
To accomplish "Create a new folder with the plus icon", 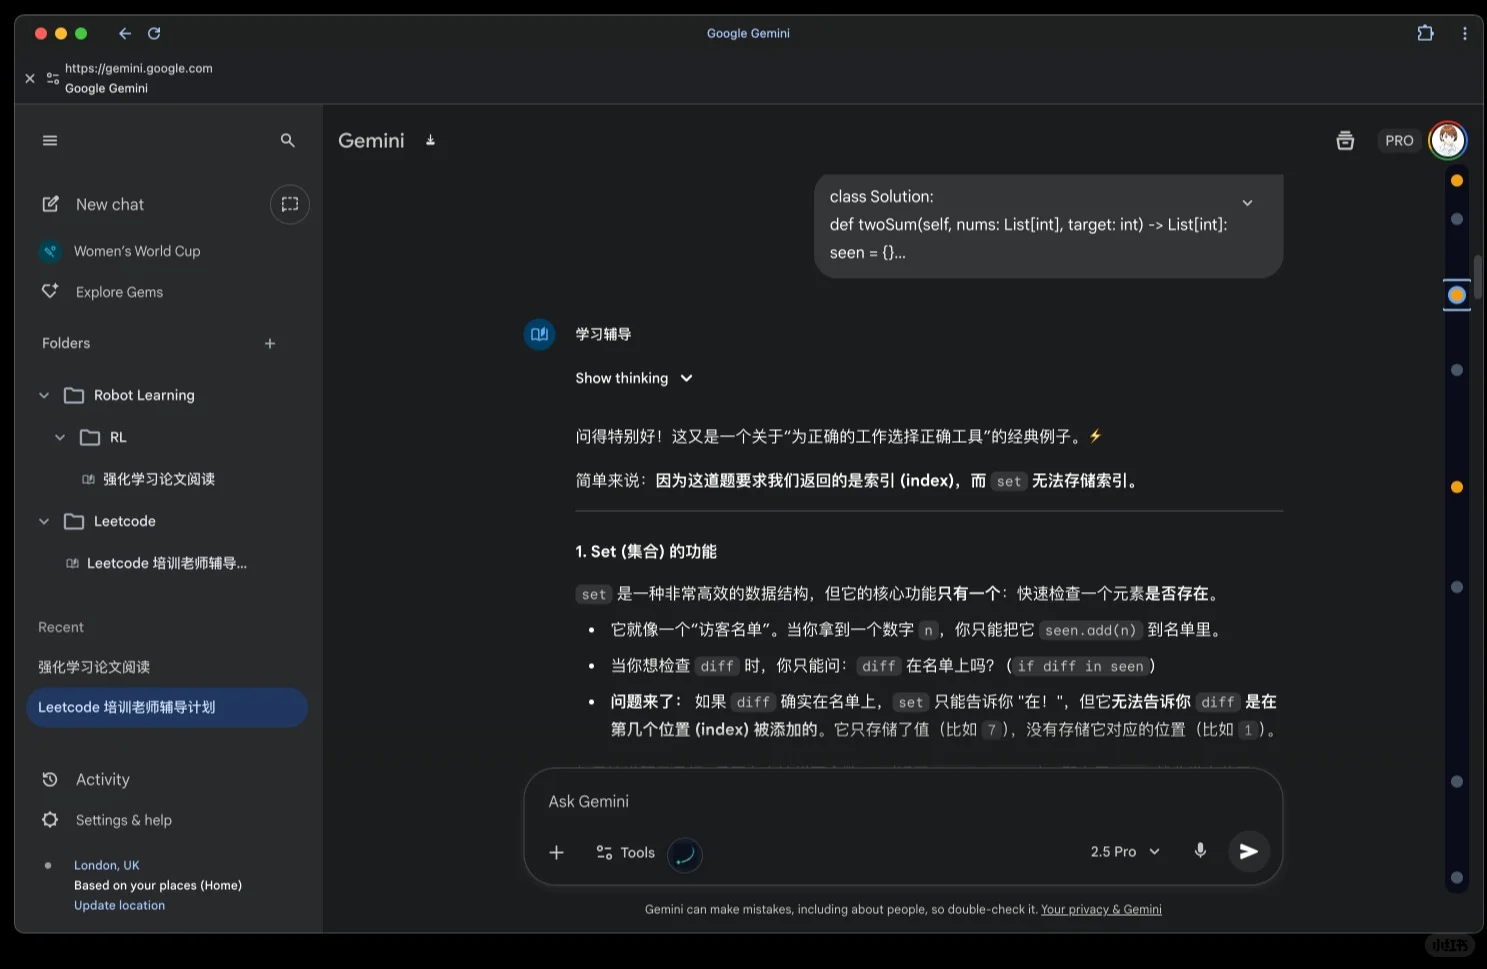I will coord(269,343).
